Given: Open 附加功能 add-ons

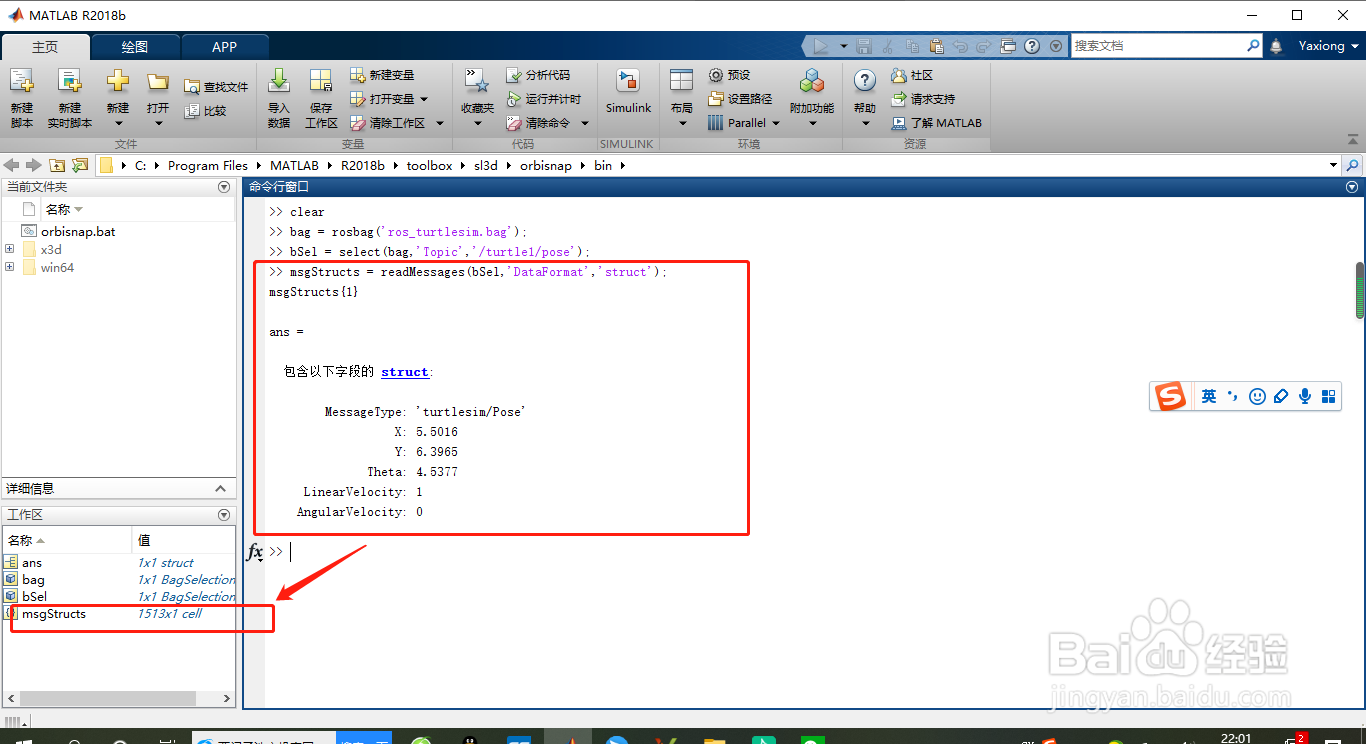Looking at the screenshot, I should (x=812, y=98).
